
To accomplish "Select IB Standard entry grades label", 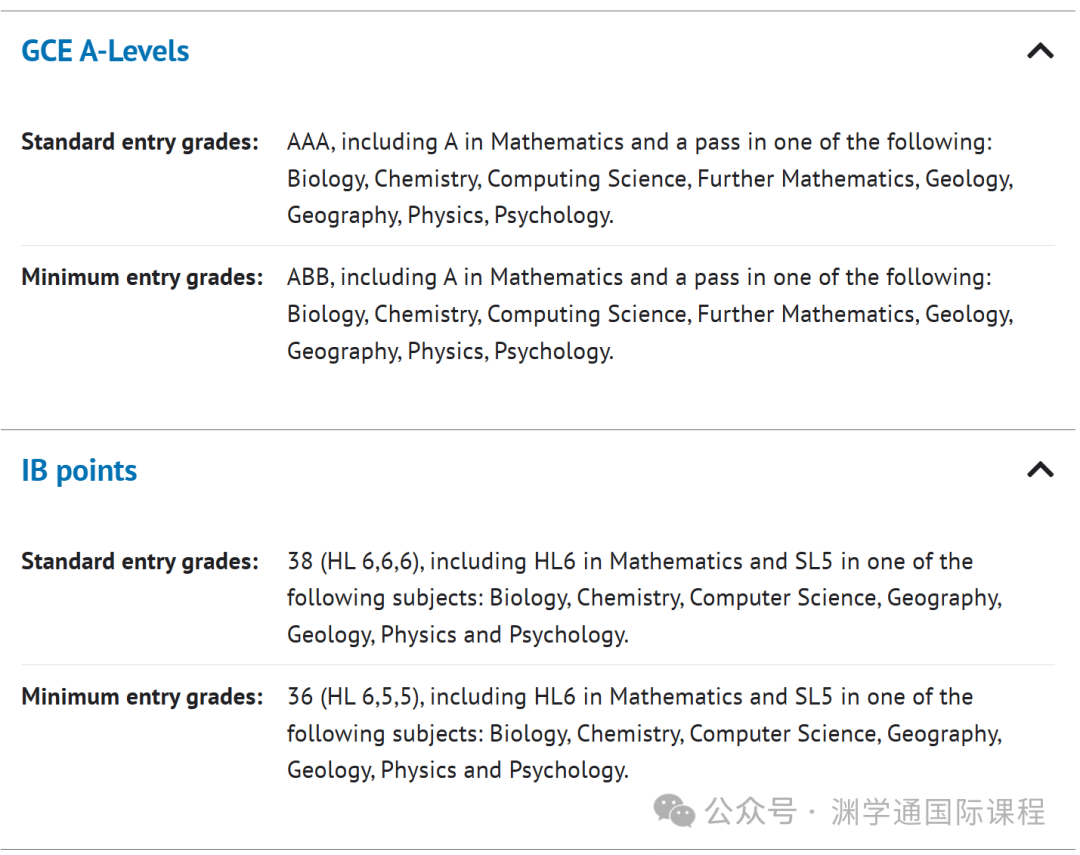I will (x=140, y=562).
